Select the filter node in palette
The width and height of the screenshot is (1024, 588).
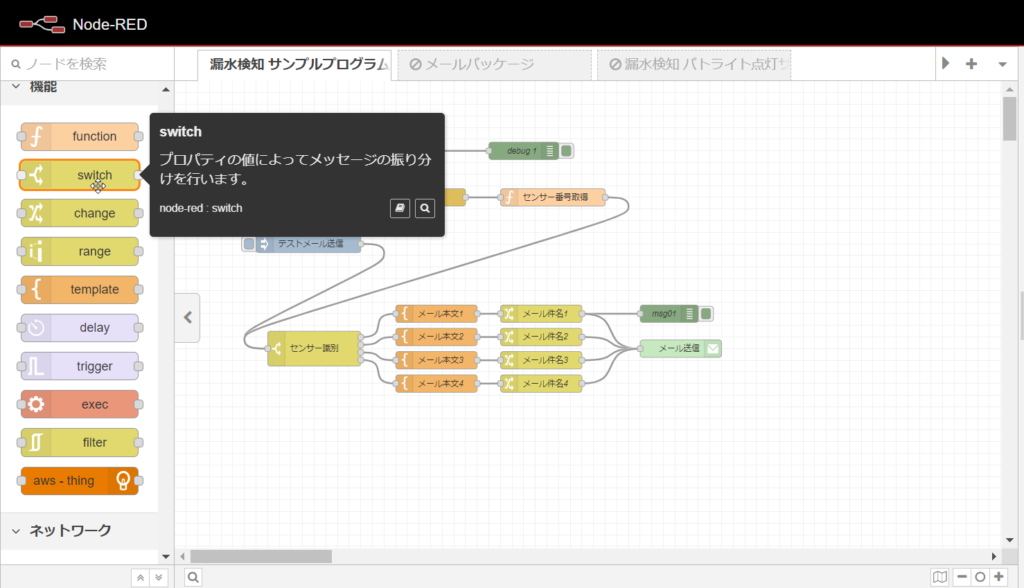pyautogui.click(x=80, y=443)
